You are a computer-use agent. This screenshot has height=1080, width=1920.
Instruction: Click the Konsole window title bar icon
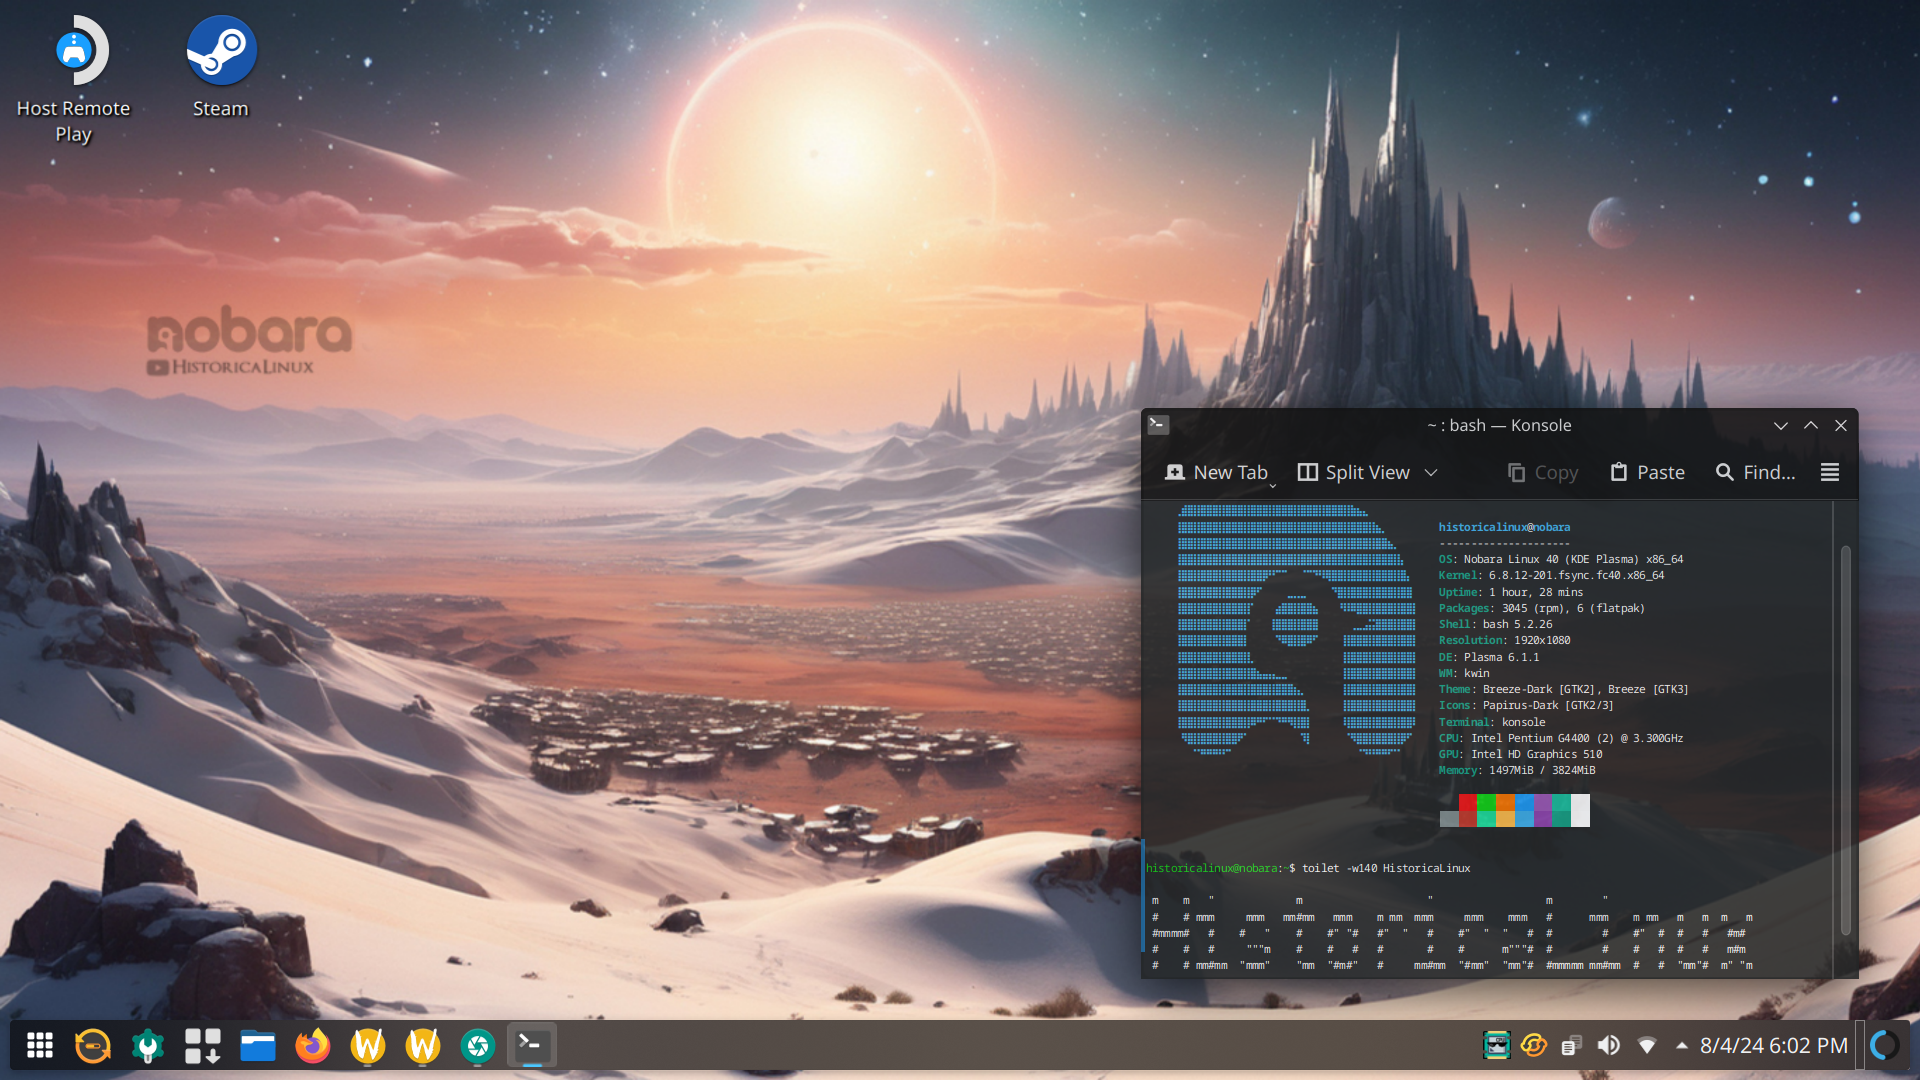click(x=1159, y=425)
